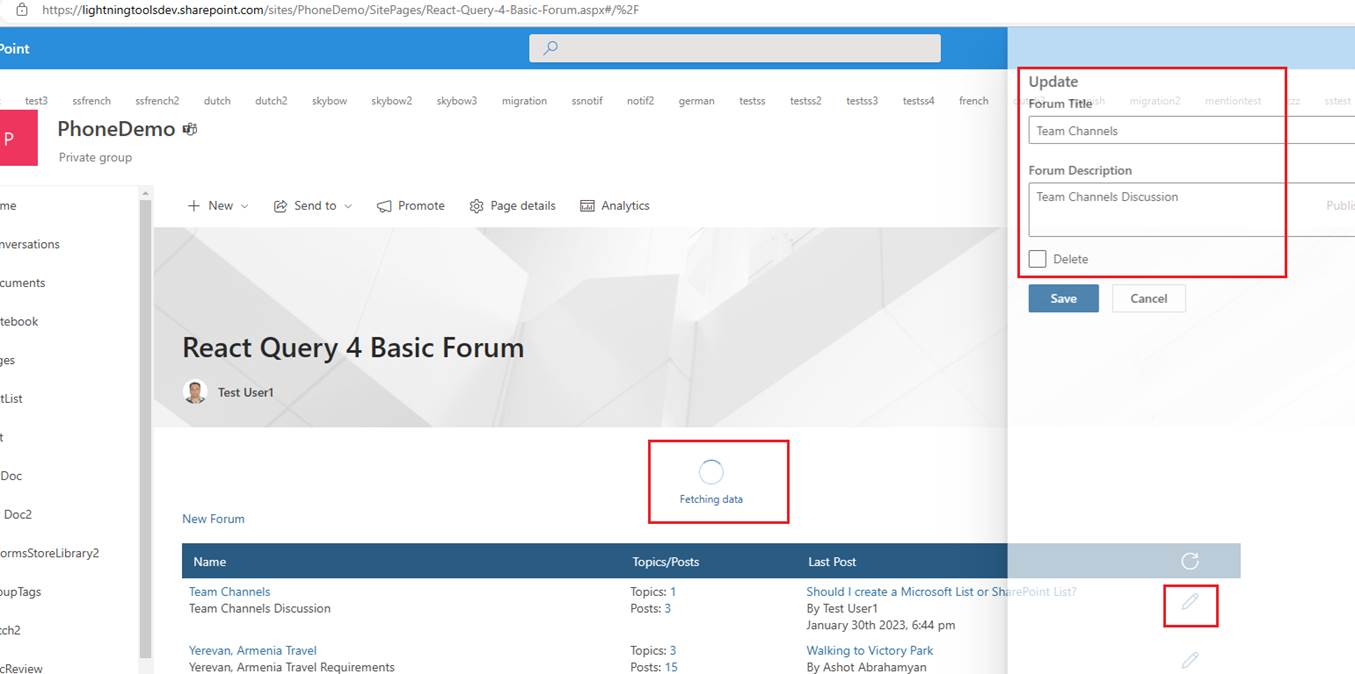Screen dimensions: 1355x674
Task: Click the Teams icon beside PhoneDemo title
Action: (189, 130)
